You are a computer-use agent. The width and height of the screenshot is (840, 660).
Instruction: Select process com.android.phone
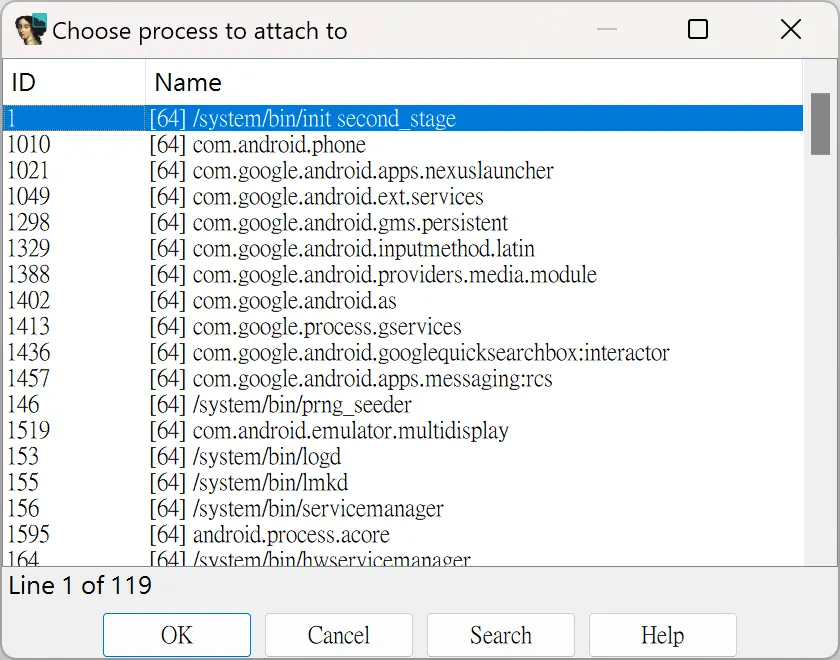403,144
